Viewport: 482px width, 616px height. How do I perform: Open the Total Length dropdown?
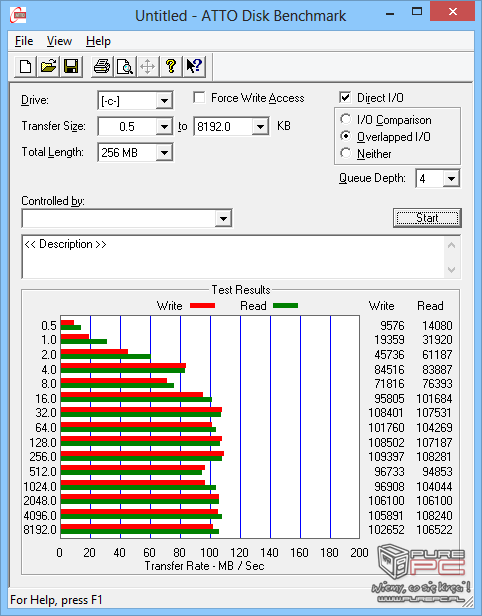tap(164, 152)
